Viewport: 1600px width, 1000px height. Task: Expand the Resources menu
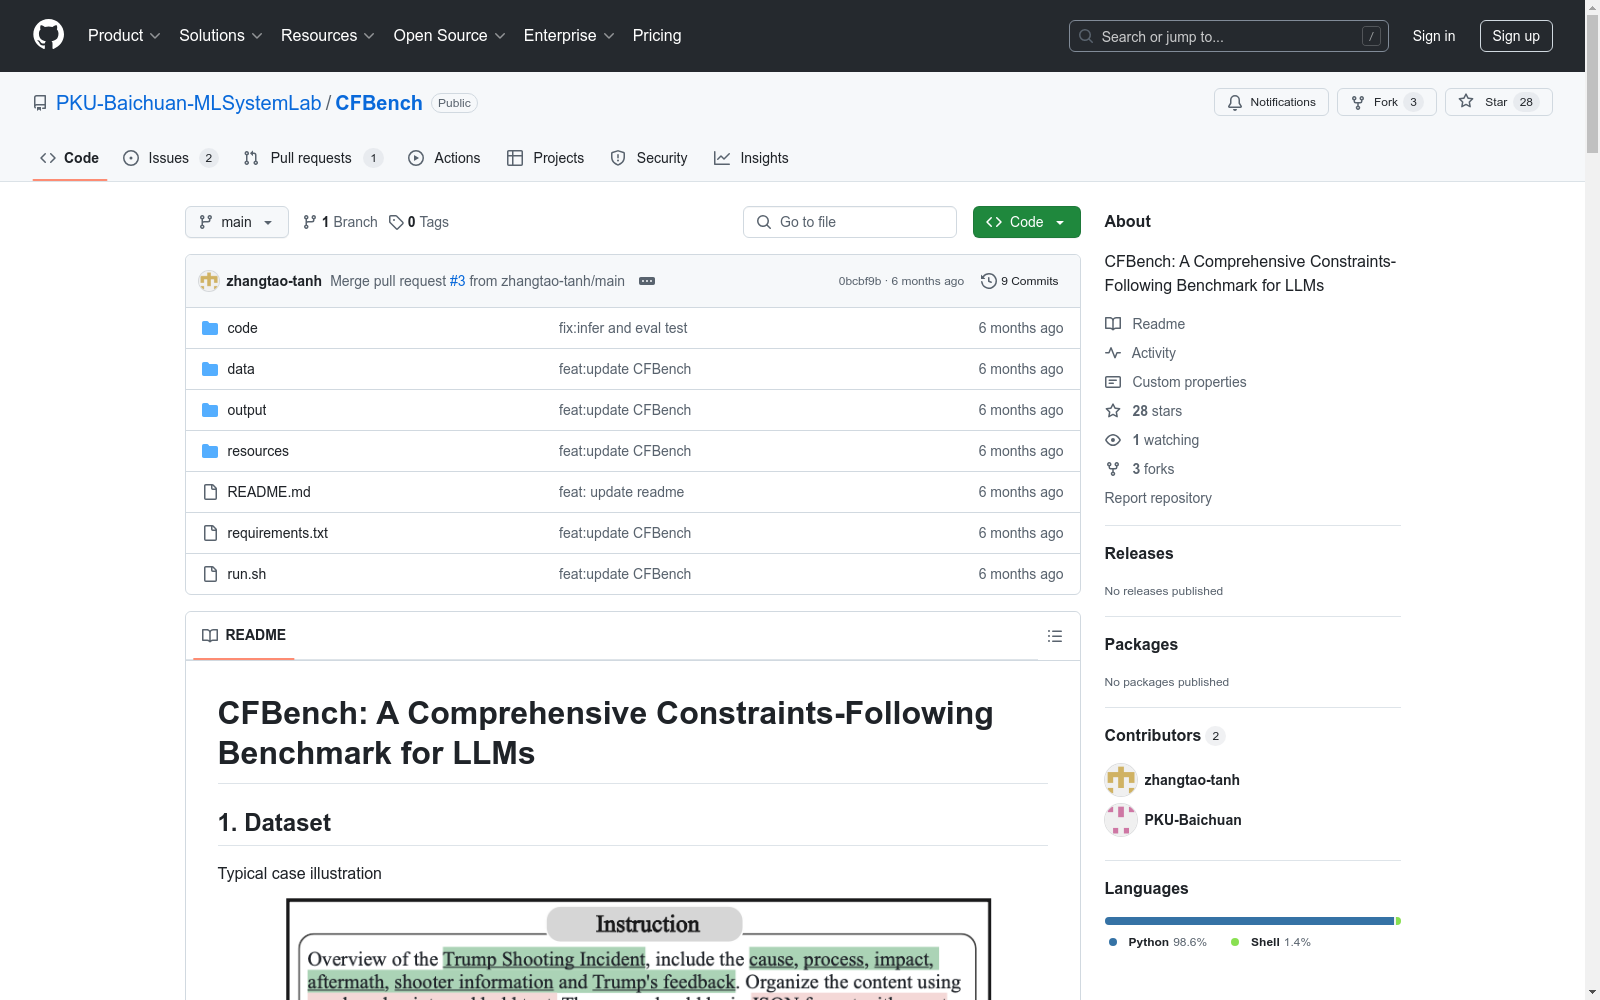coord(328,36)
